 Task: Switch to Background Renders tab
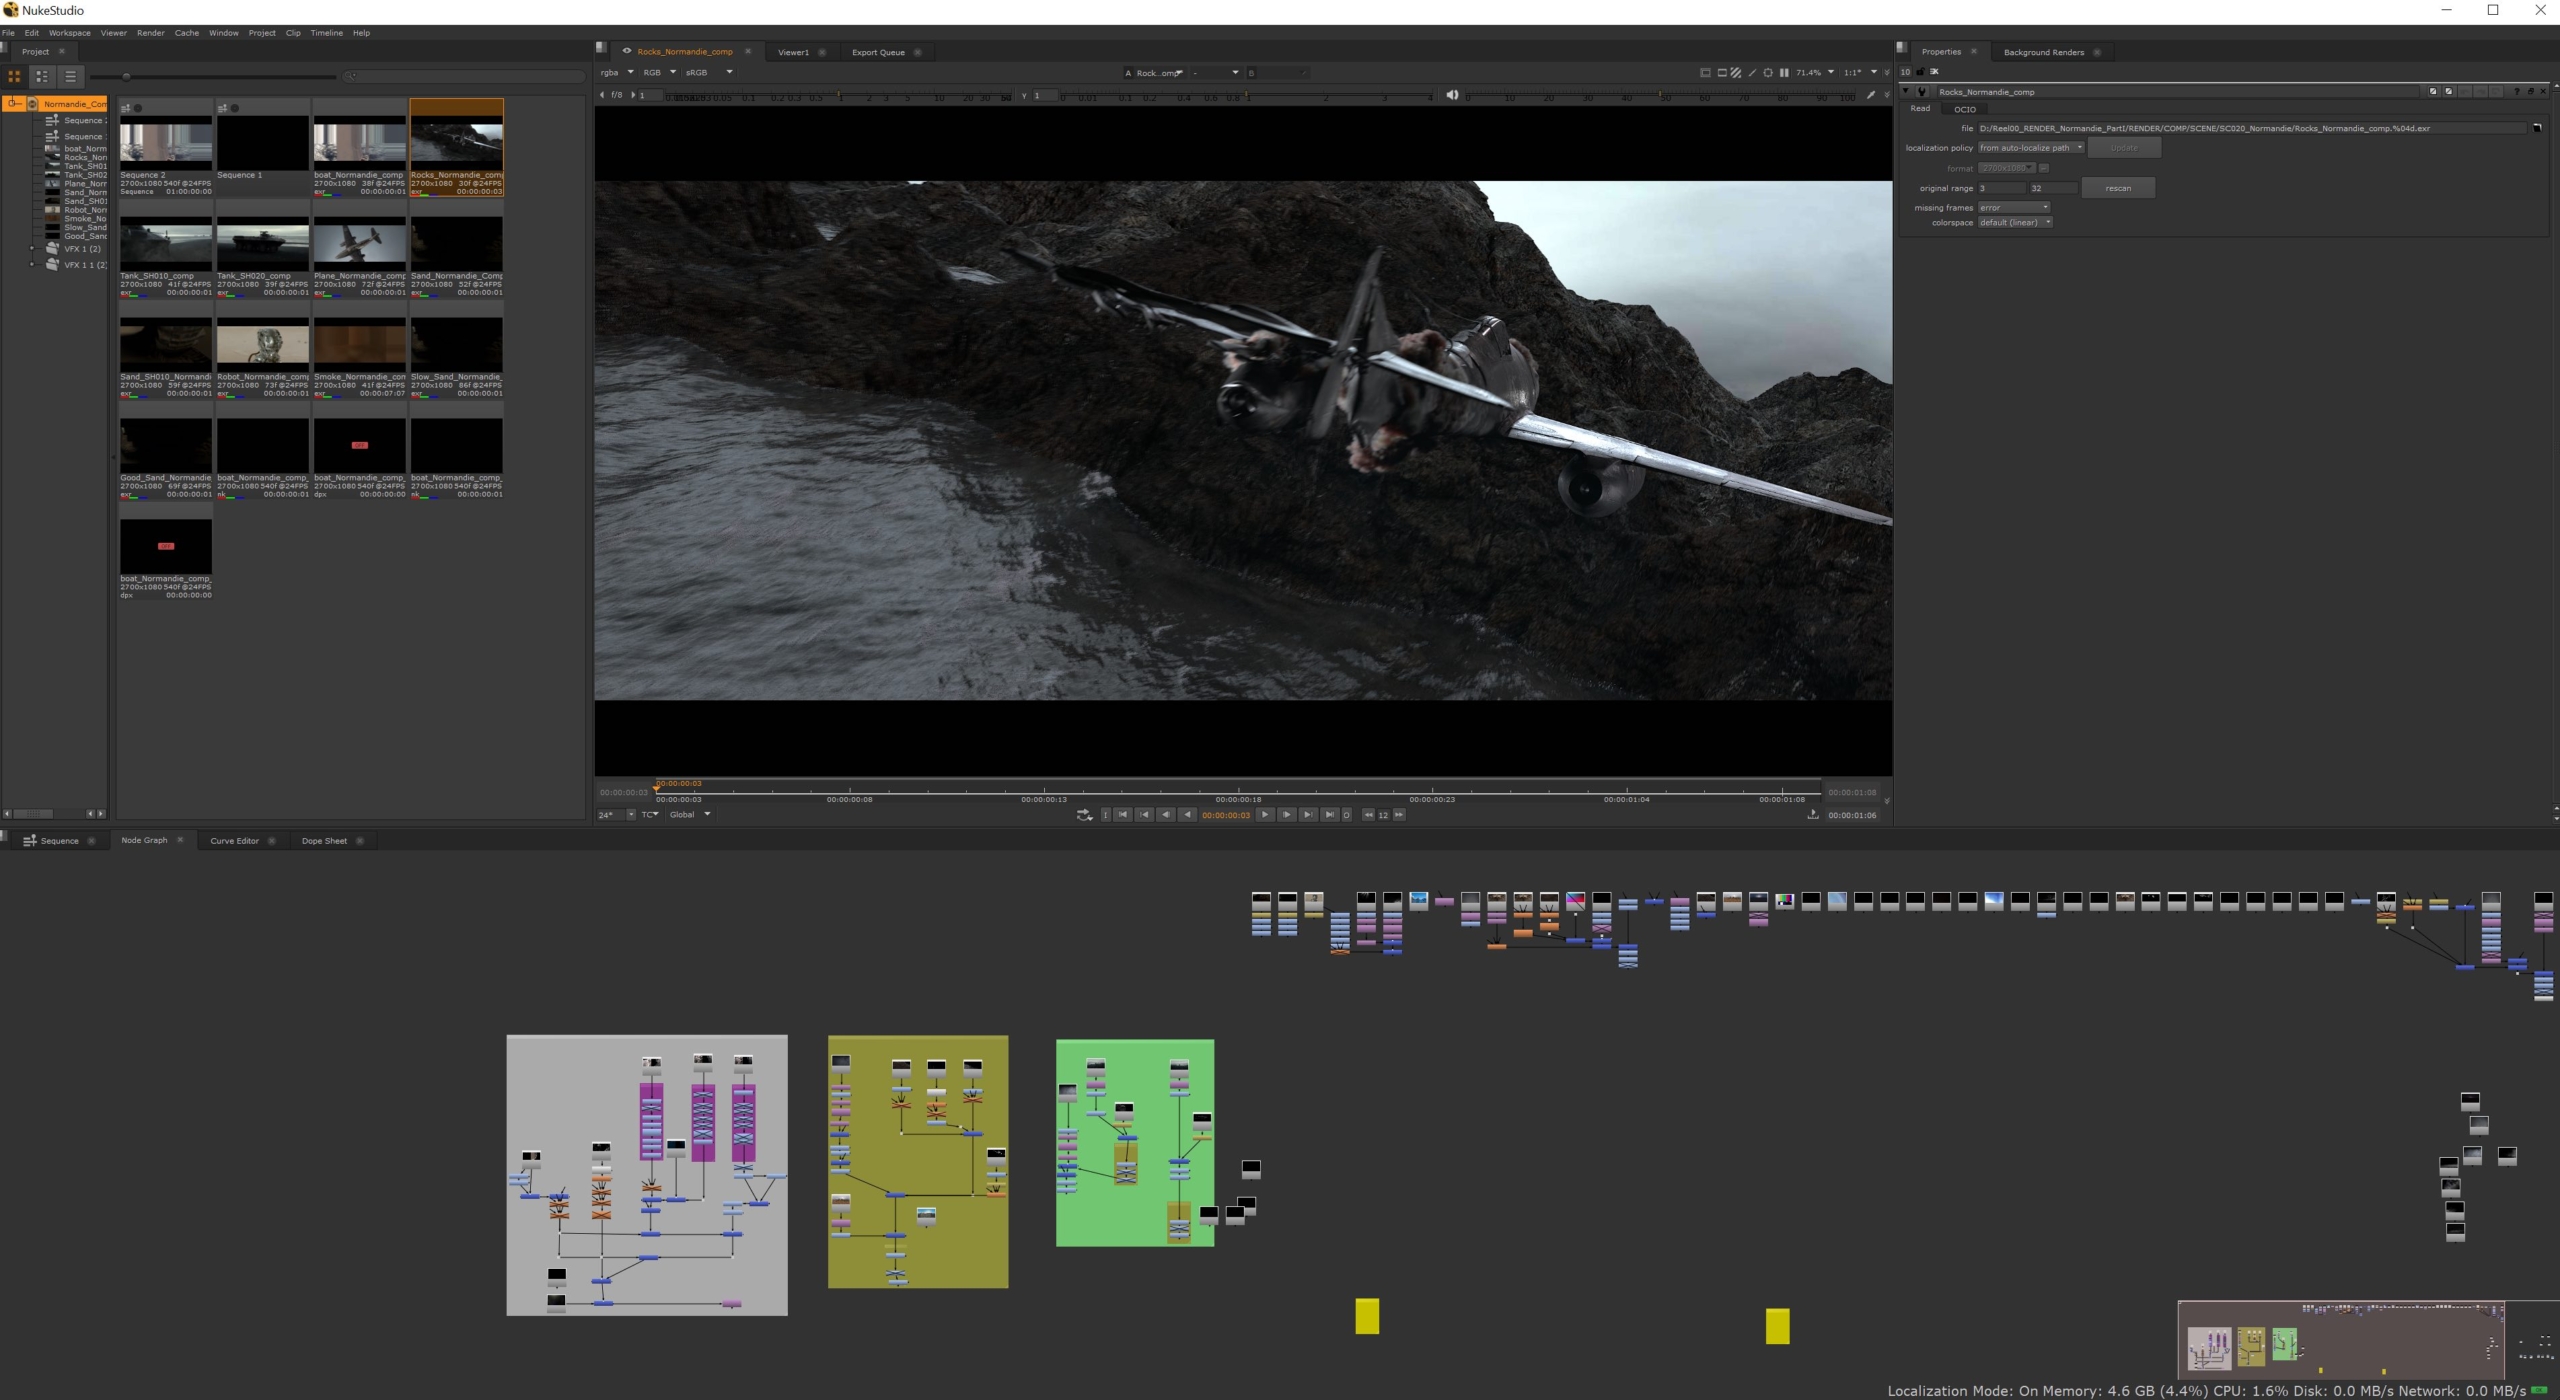pos(2043,52)
